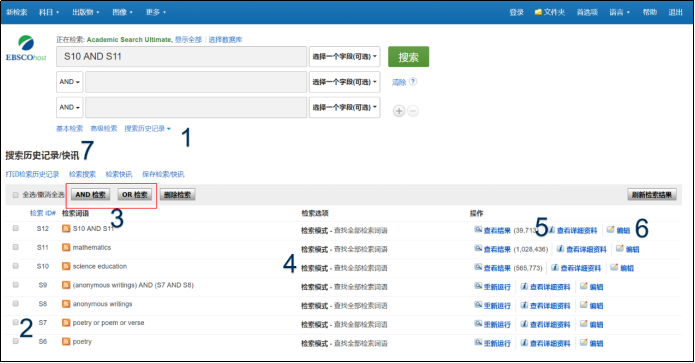
Task: Click the RSS icon beside poetry or poem or verse
Action: [66, 323]
